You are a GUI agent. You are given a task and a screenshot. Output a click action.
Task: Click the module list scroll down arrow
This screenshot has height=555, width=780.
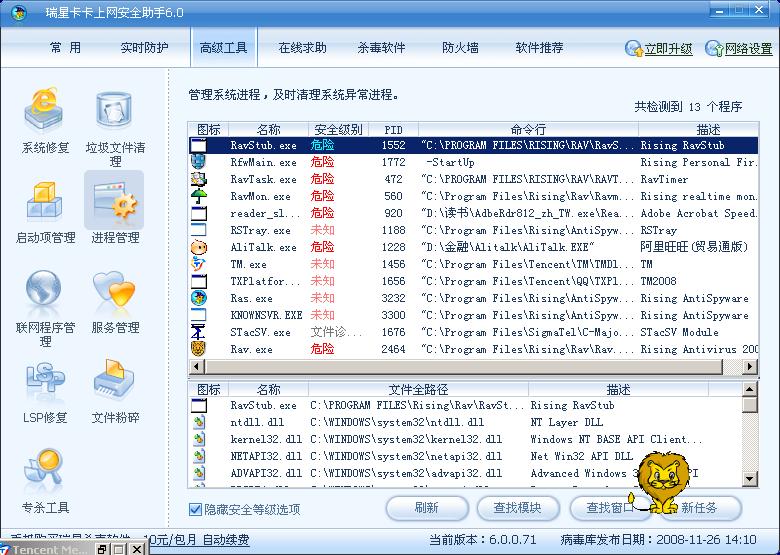click(x=750, y=479)
